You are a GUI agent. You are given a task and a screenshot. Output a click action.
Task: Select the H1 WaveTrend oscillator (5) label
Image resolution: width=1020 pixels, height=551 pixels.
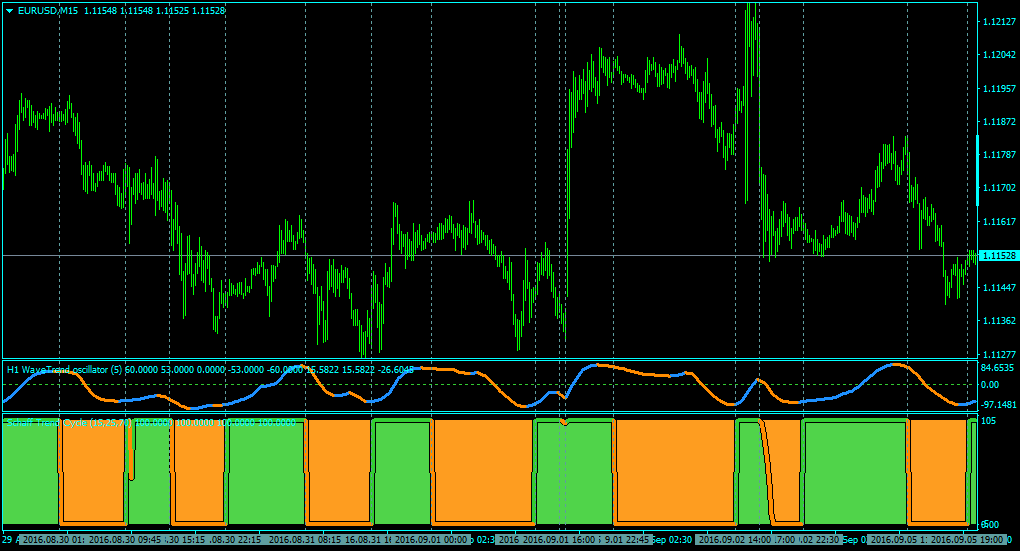pos(64,370)
